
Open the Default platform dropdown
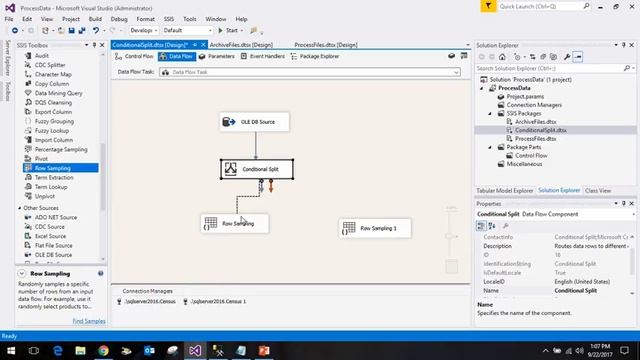pos(187,30)
